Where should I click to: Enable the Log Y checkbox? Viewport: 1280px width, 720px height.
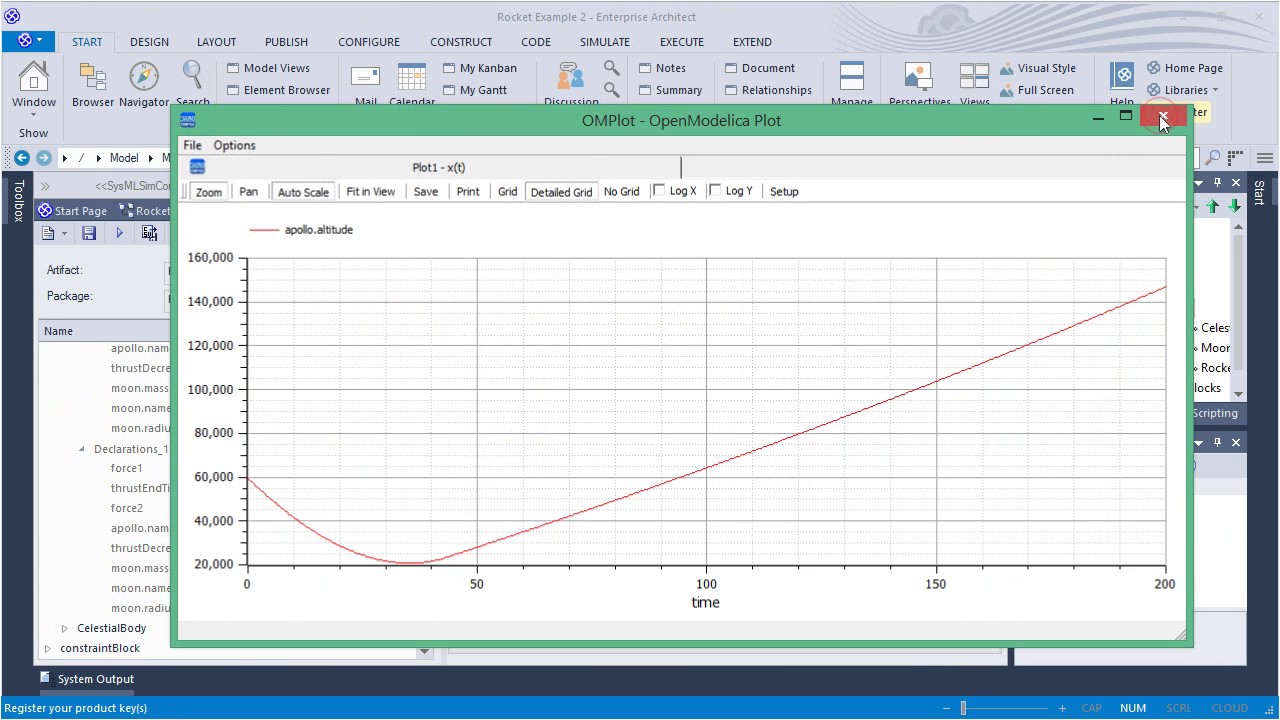pyautogui.click(x=715, y=190)
